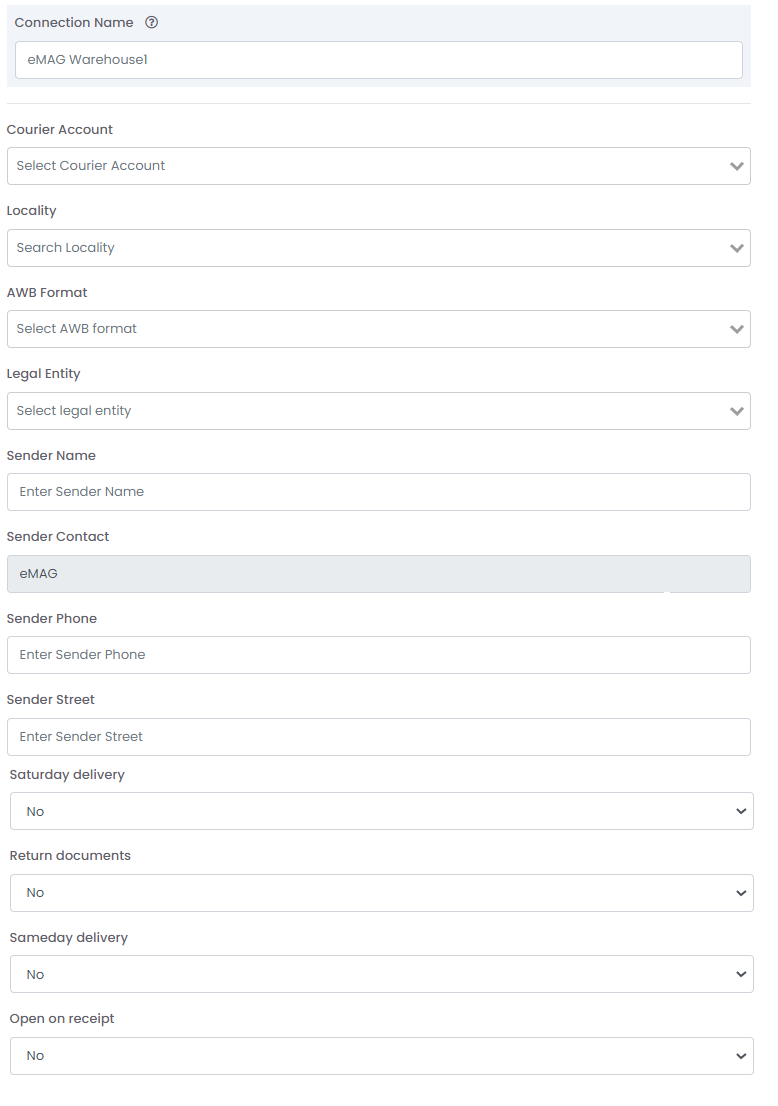
Task: Click the Legal Entity chevron arrow
Action: [737, 411]
